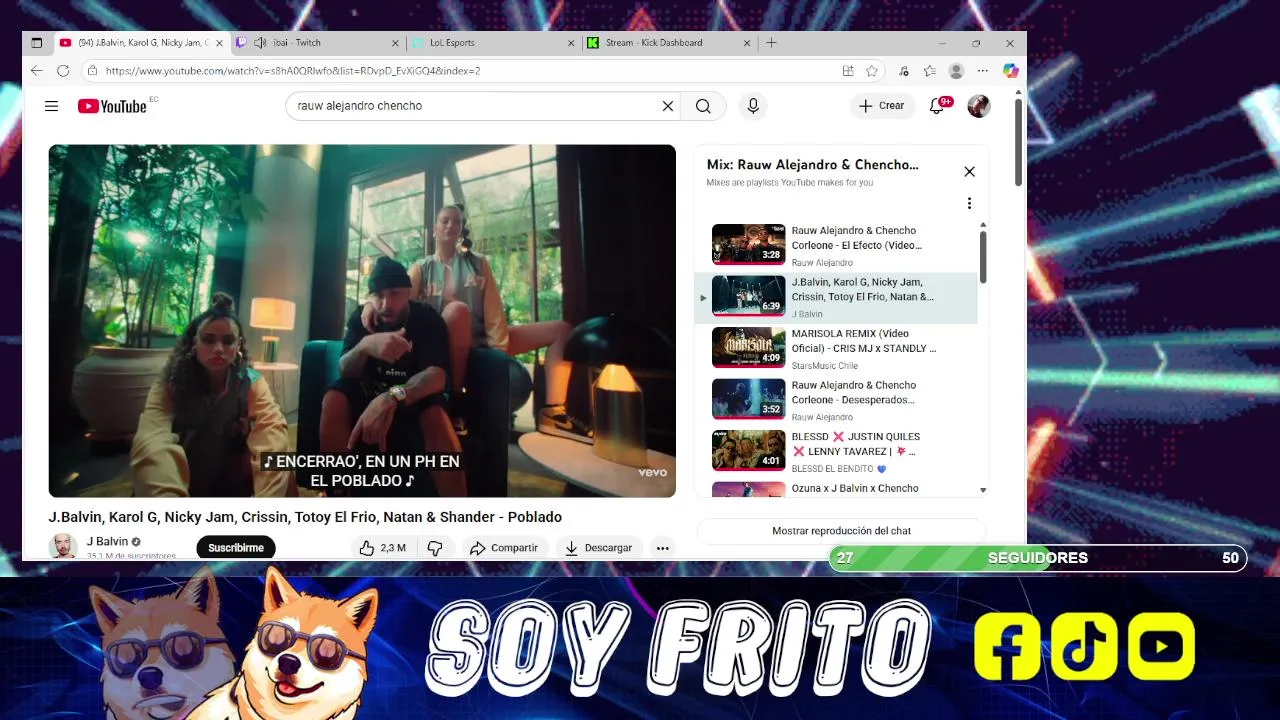Open the browser profile icon
Image resolution: width=1280 pixels, height=720 pixels.
coord(956,71)
